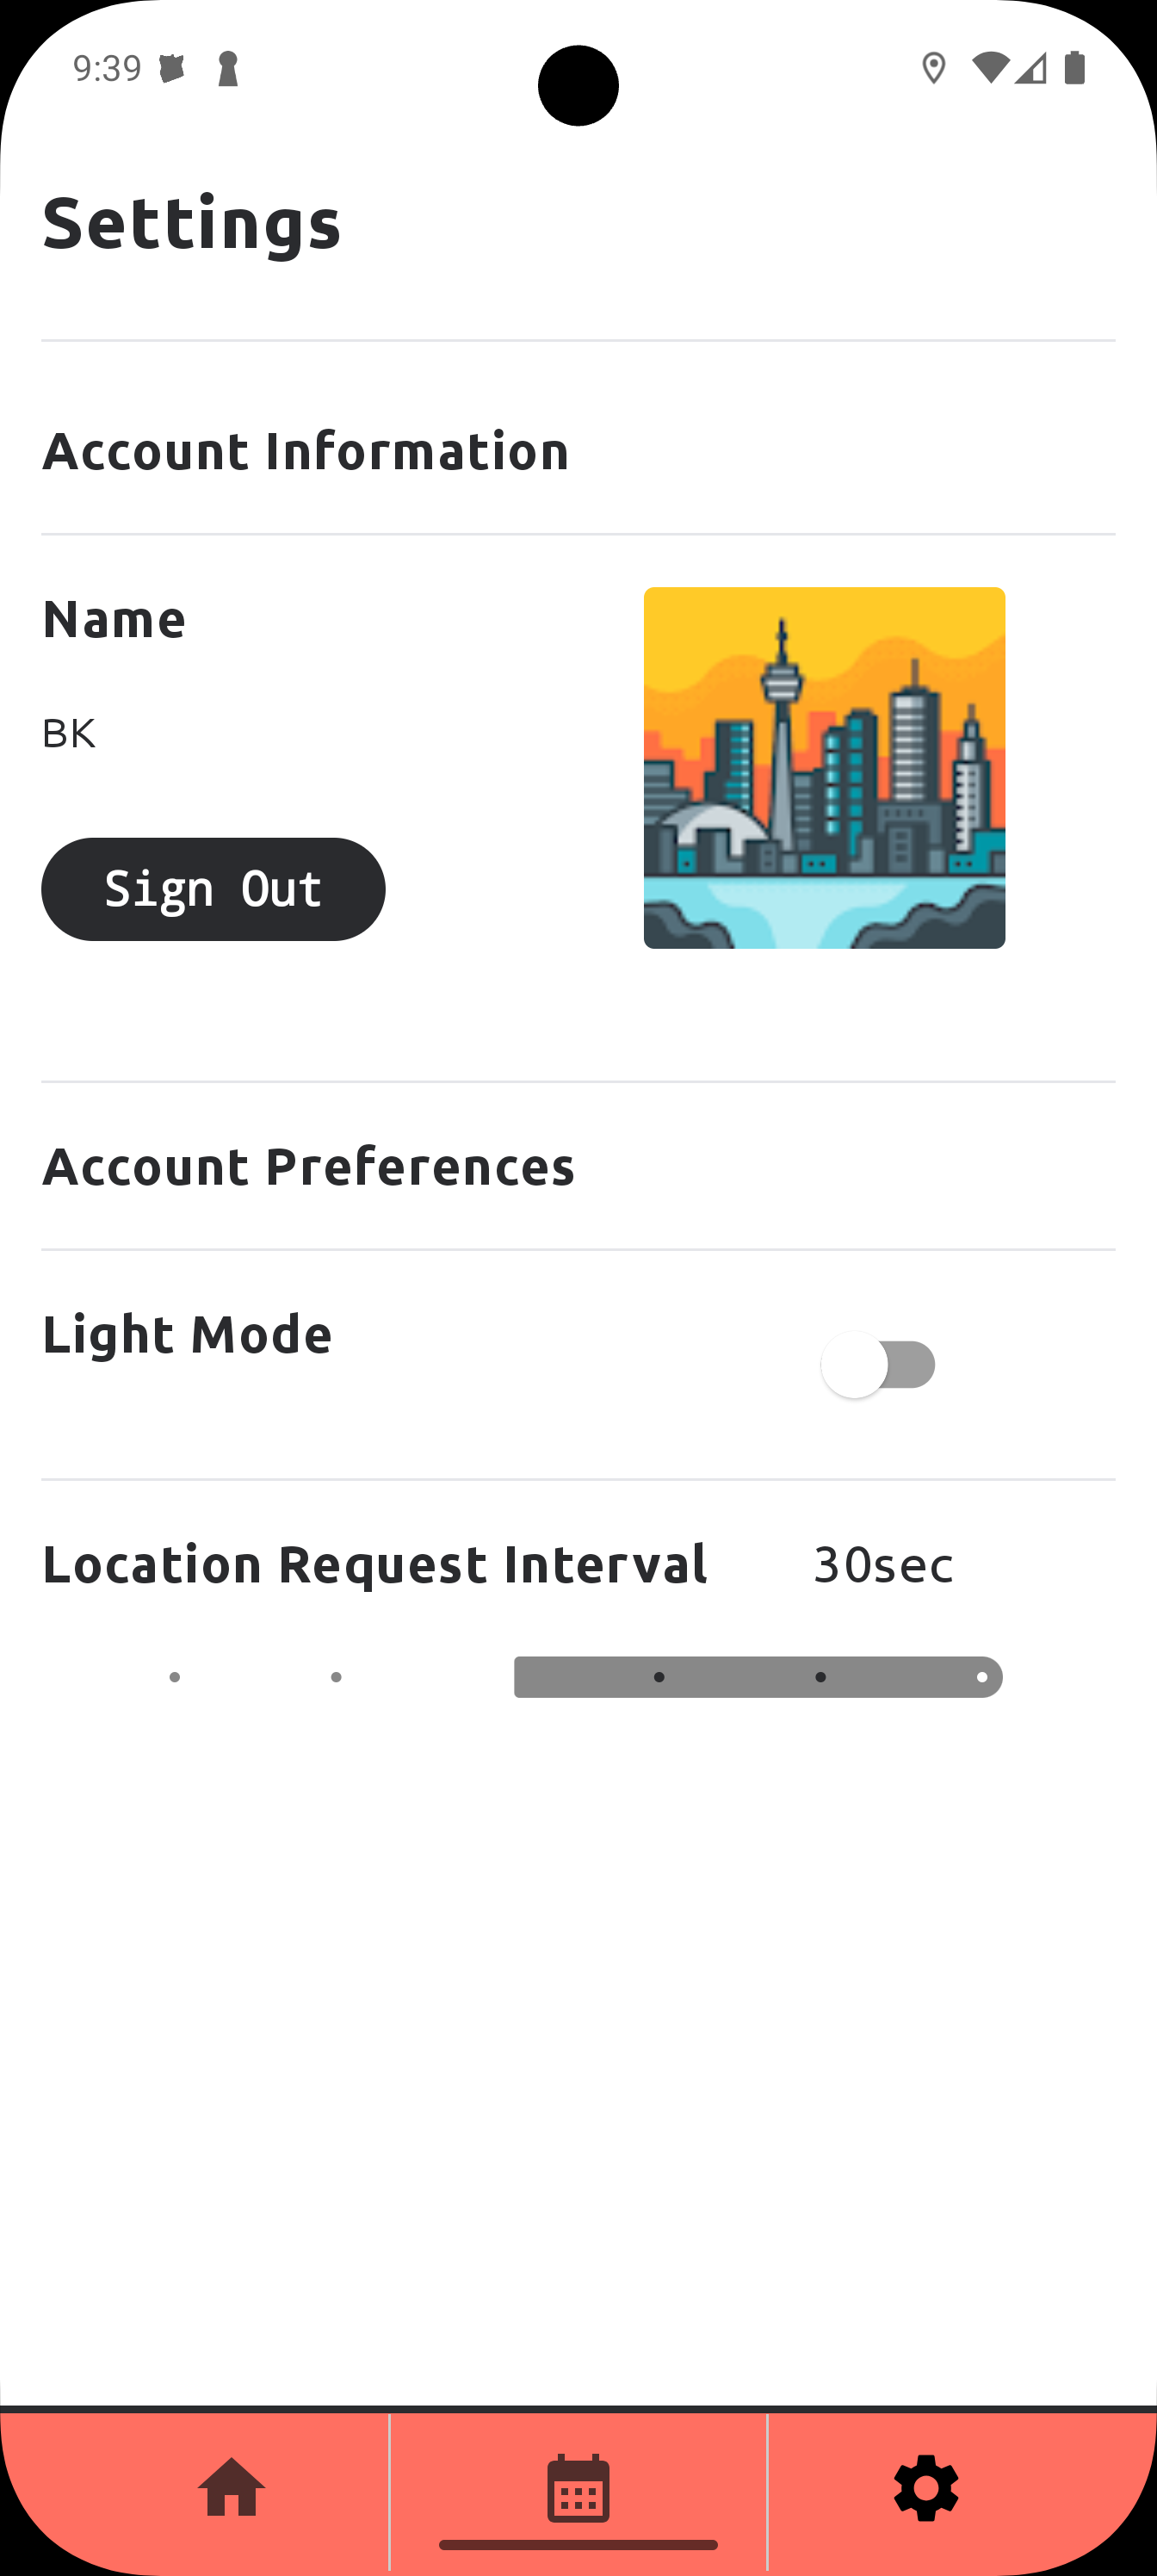Image resolution: width=1157 pixels, height=2576 pixels.
Task: Tap the 9:39 clock in status bar
Action: tap(107, 69)
